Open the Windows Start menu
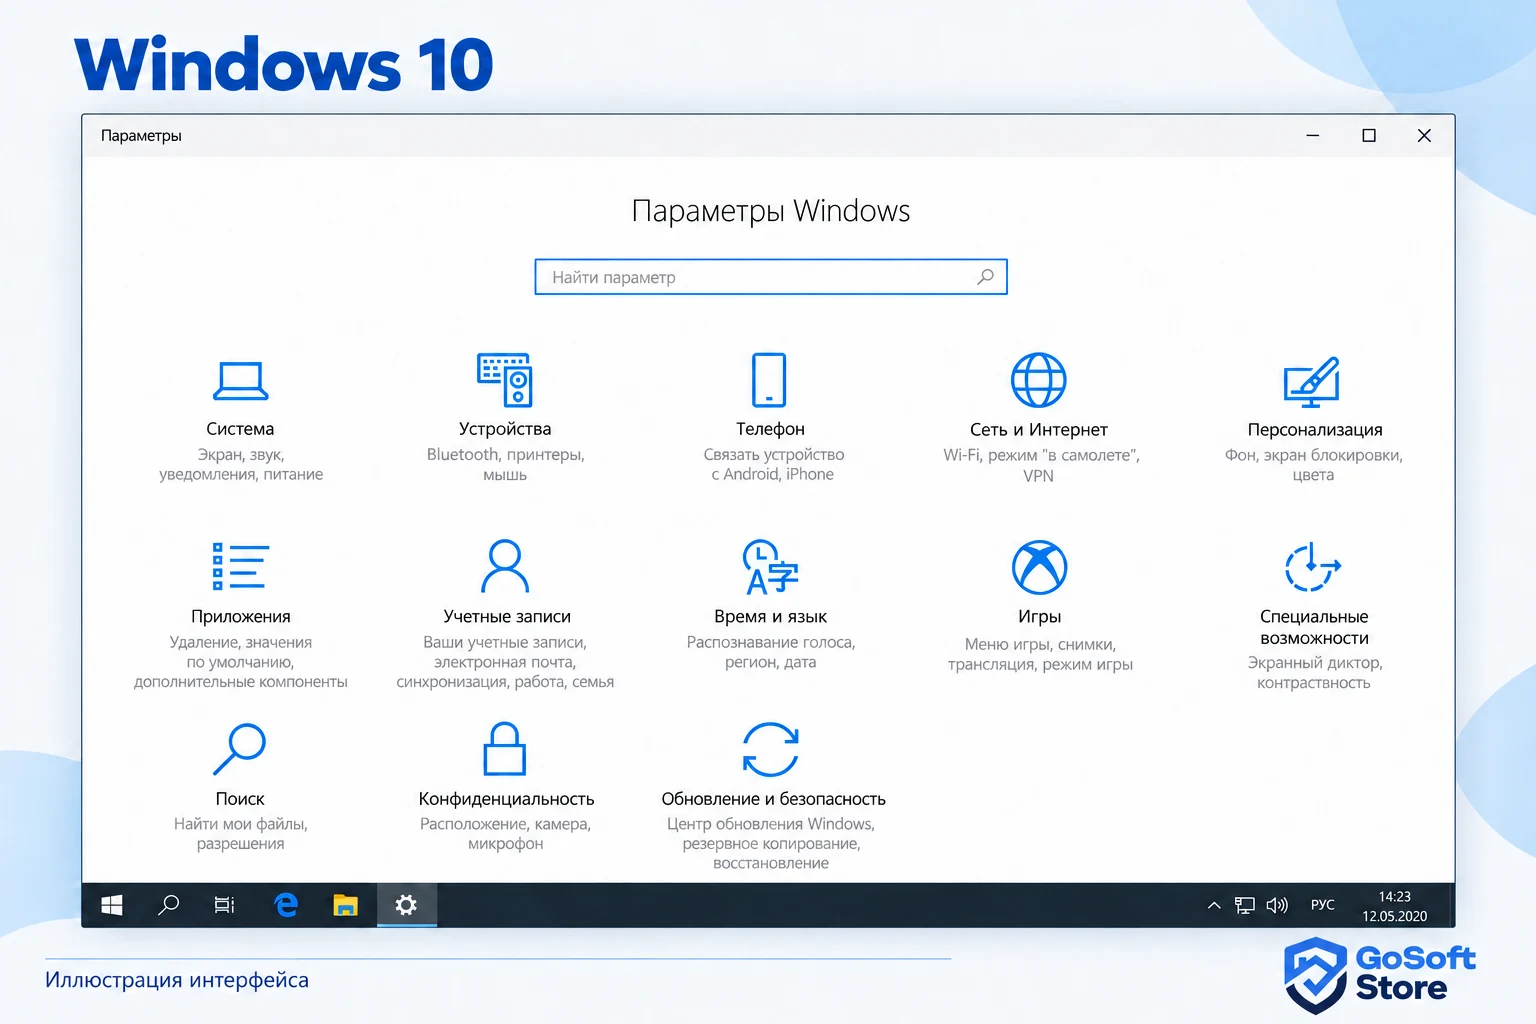This screenshot has height=1024, width=1536. coord(112,905)
